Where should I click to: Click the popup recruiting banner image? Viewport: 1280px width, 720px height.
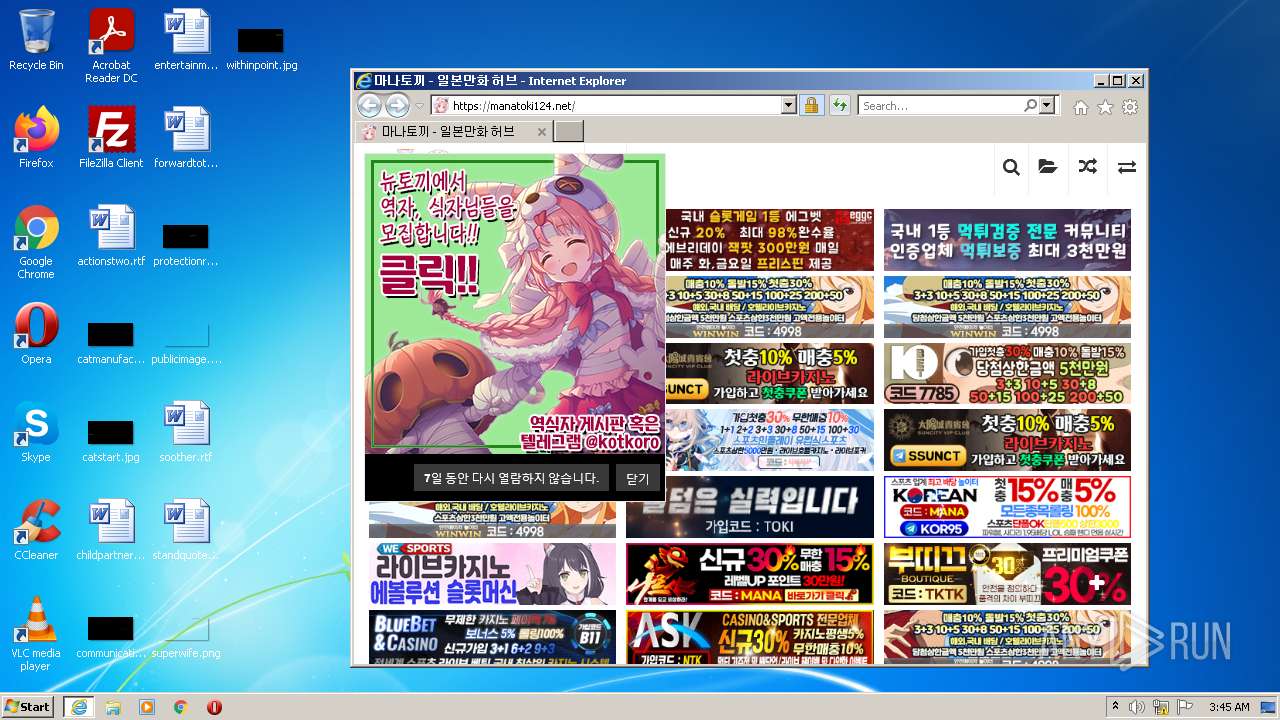515,304
